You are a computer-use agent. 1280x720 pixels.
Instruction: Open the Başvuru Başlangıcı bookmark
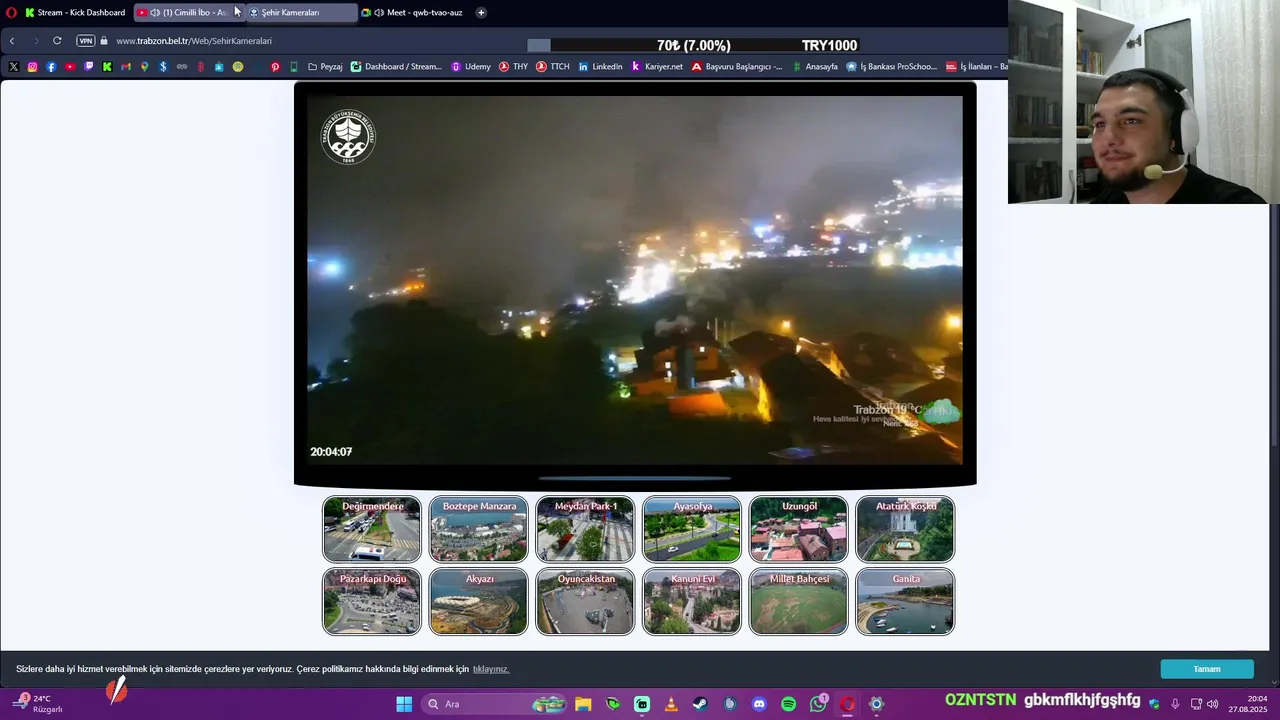click(x=737, y=67)
